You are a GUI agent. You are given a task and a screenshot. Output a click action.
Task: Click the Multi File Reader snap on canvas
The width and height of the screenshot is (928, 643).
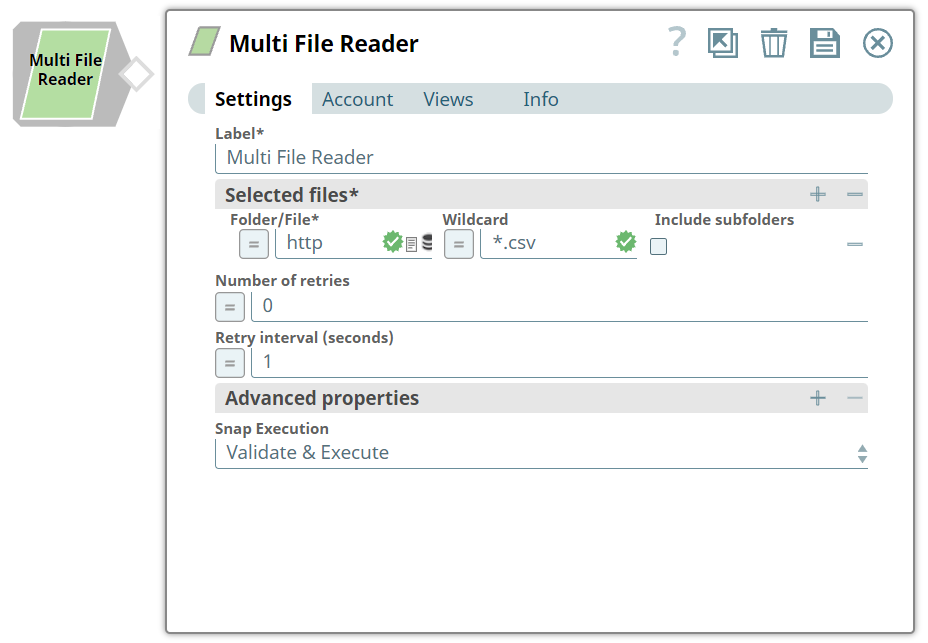(66, 73)
